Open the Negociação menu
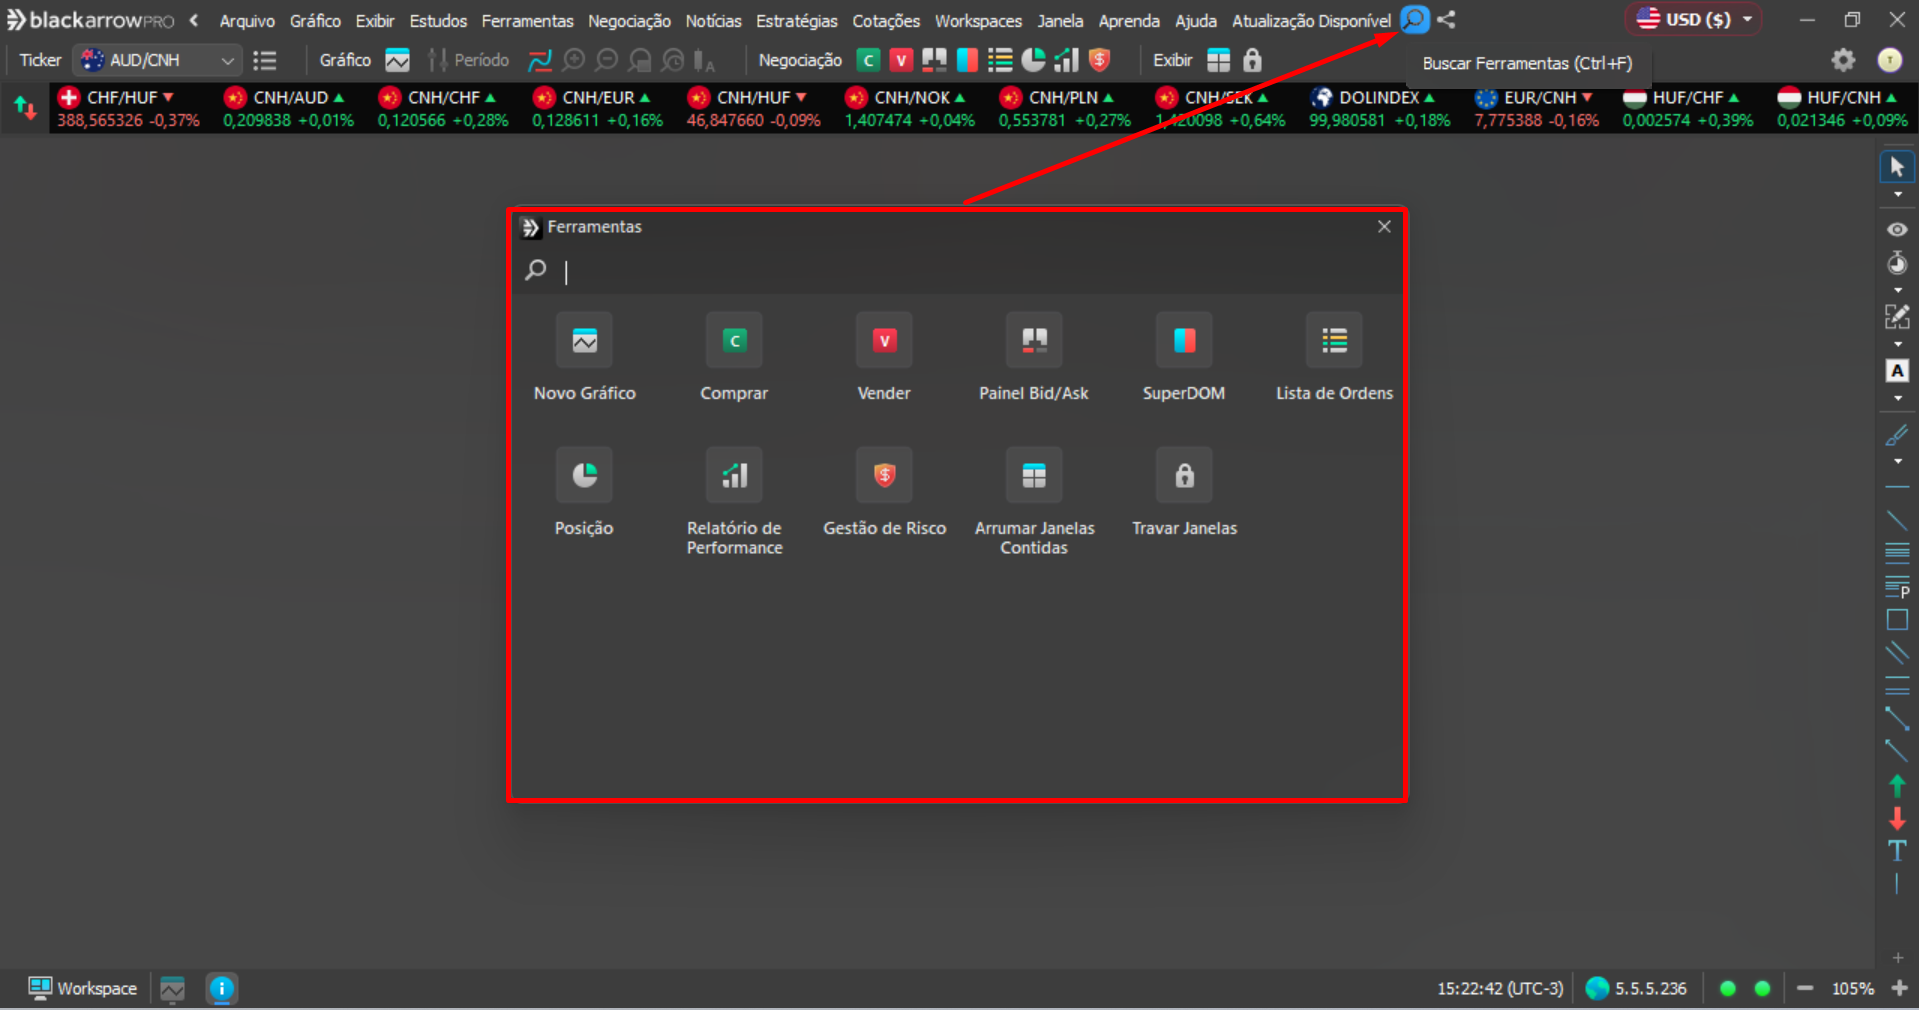 pos(629,20)
